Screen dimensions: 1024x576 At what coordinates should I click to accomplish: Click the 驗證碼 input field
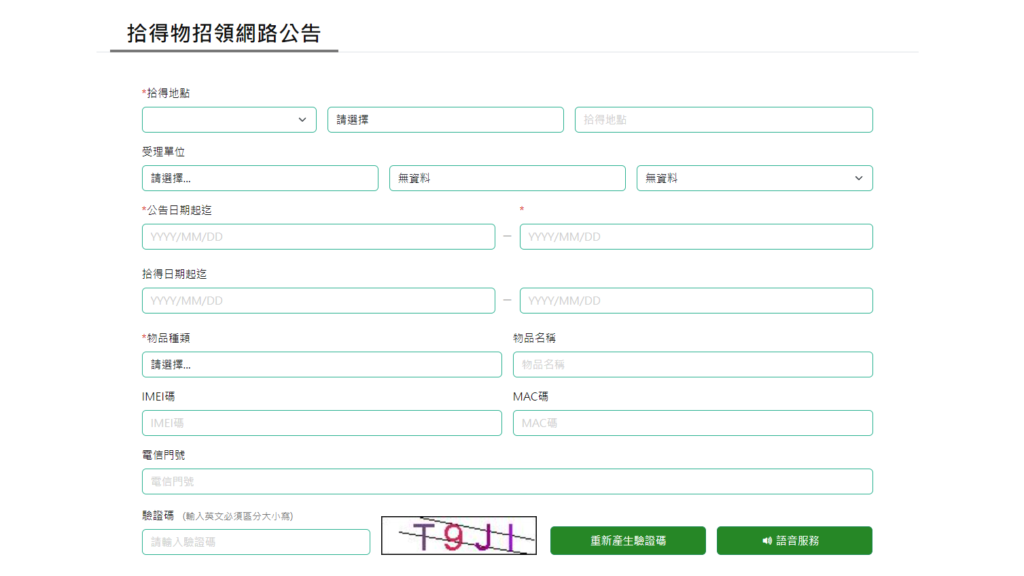point(256,542)
